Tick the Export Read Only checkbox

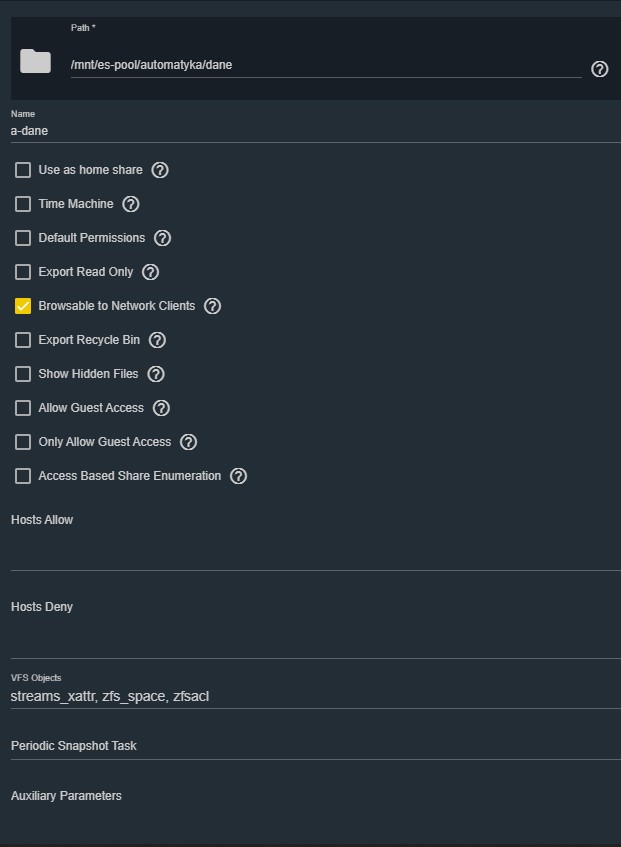[23, 272]
